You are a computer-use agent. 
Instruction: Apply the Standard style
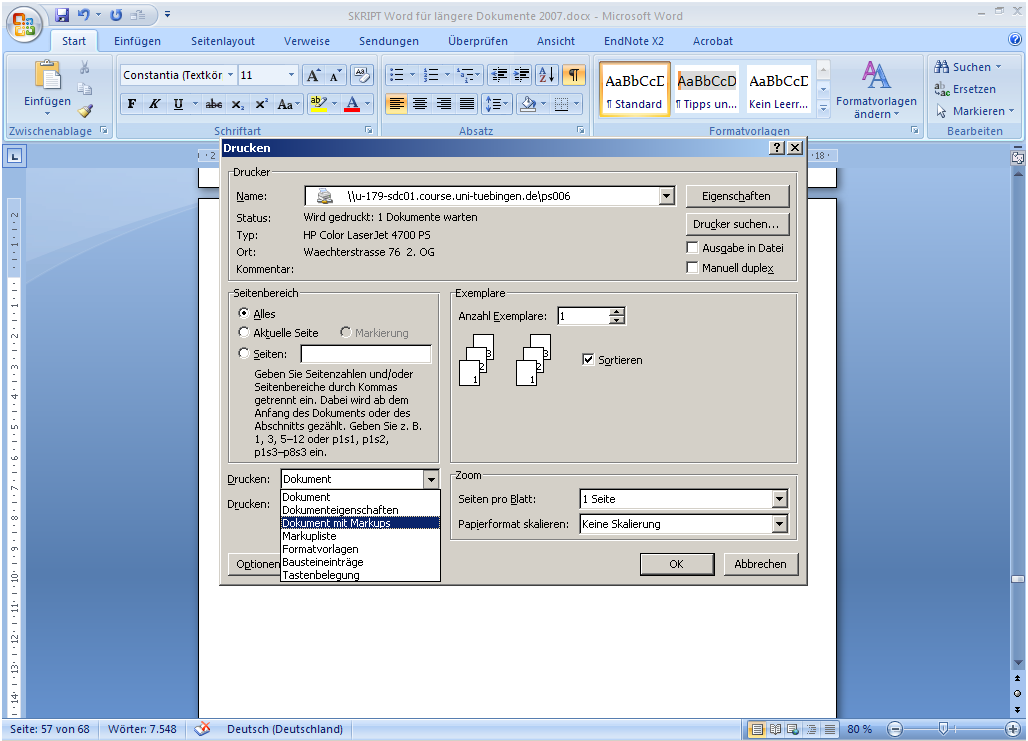(x=634, y=89)
